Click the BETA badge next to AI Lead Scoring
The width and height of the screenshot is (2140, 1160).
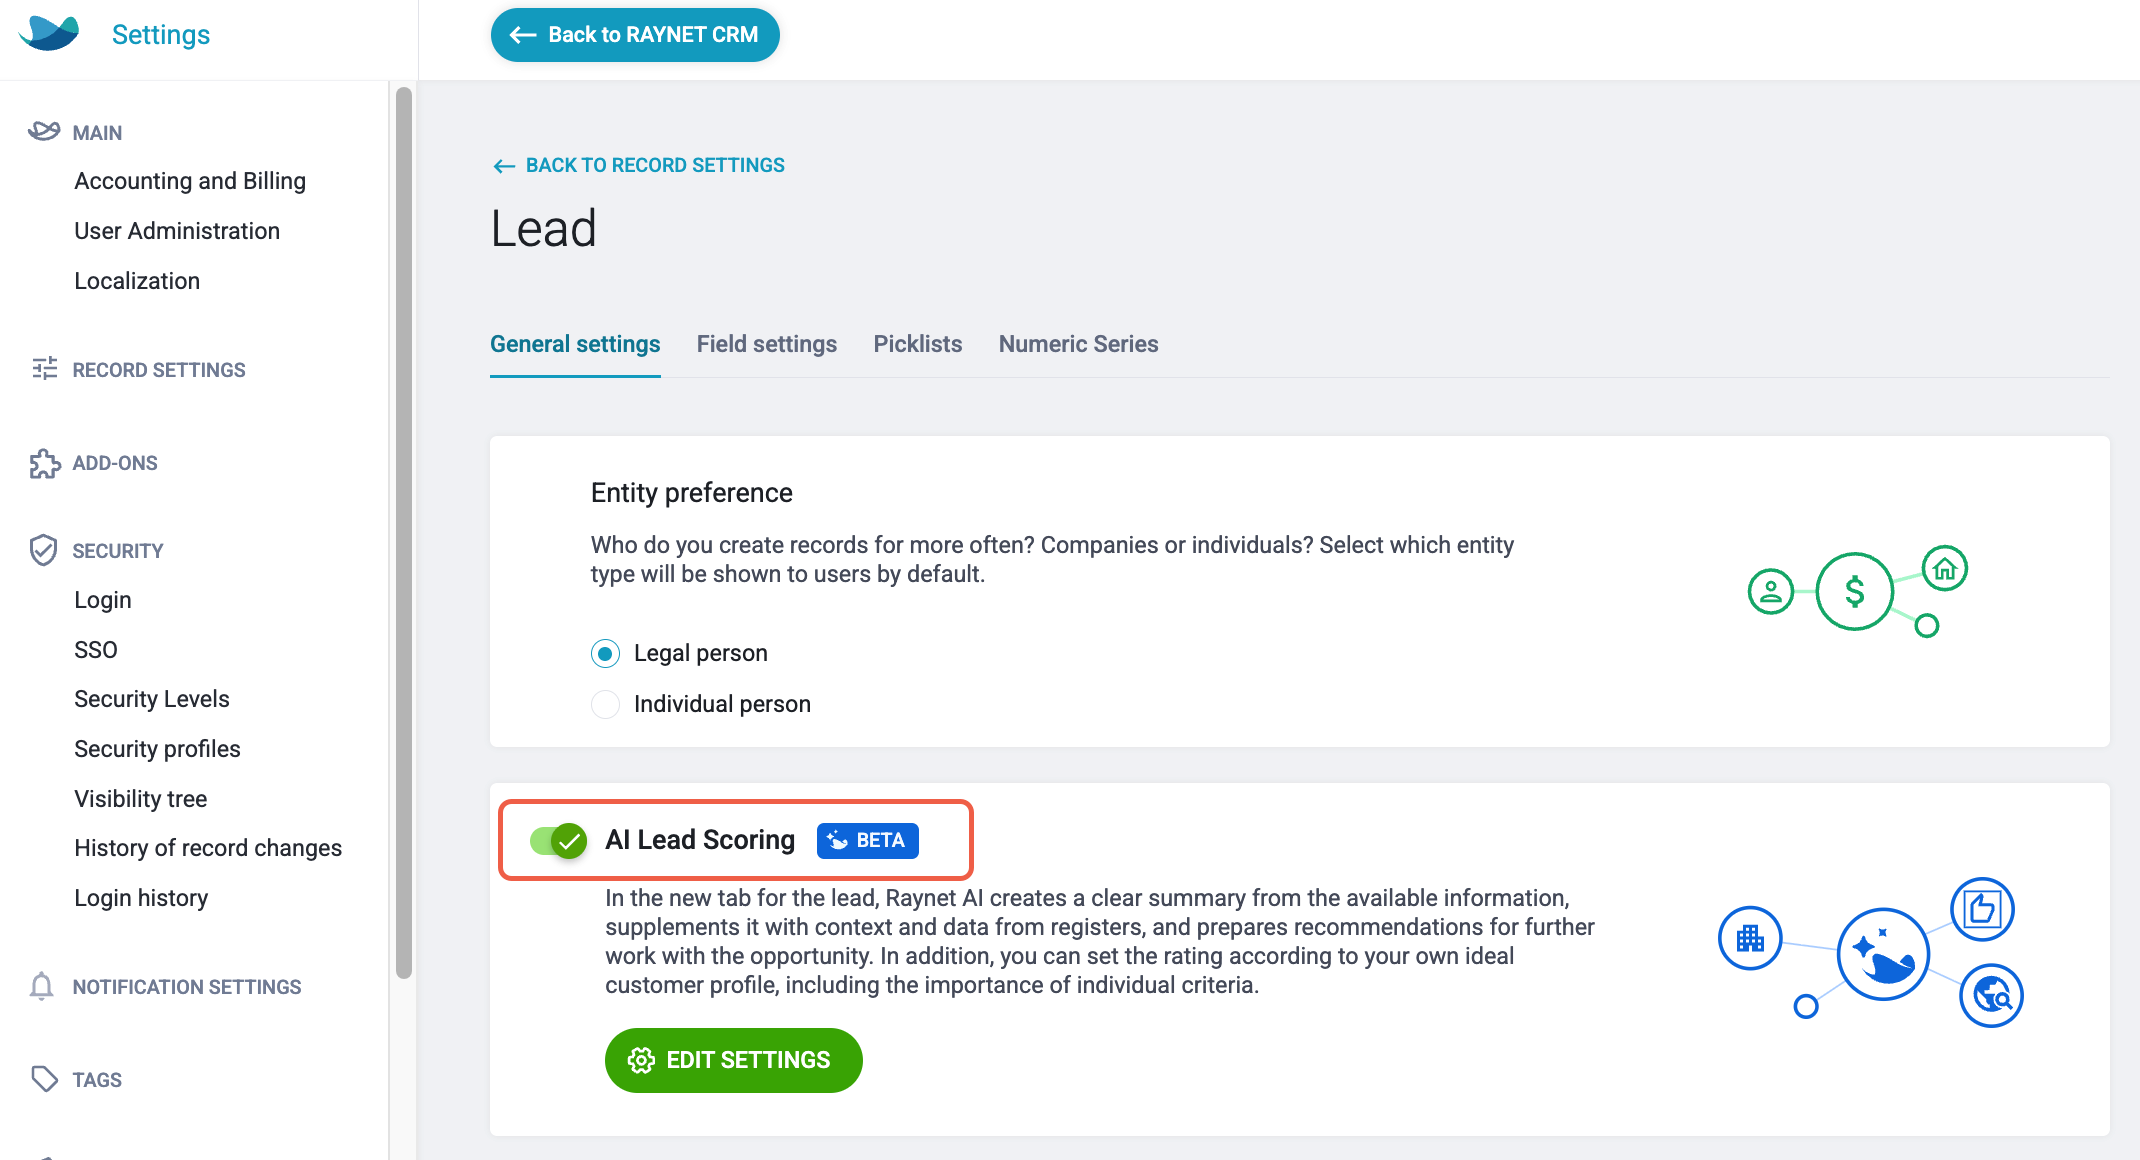[x=867, y=840]
